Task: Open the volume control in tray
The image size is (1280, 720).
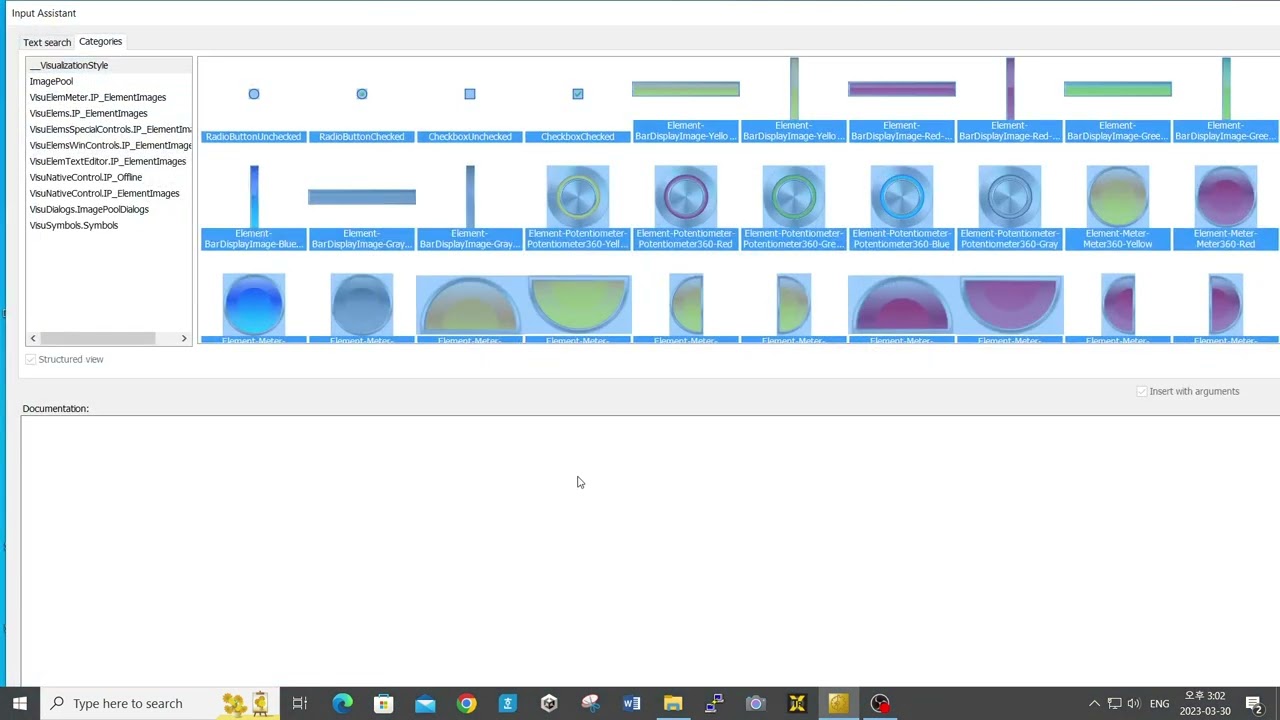Action: point(1134,703)
